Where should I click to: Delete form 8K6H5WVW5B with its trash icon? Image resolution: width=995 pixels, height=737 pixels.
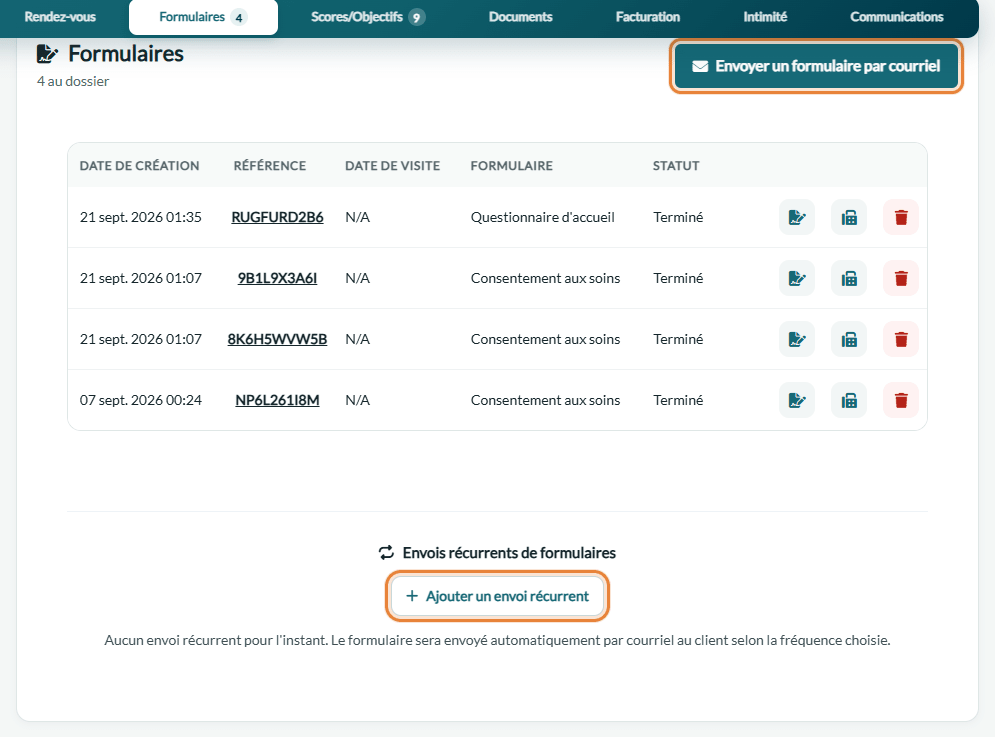click(x=901, y=340)
